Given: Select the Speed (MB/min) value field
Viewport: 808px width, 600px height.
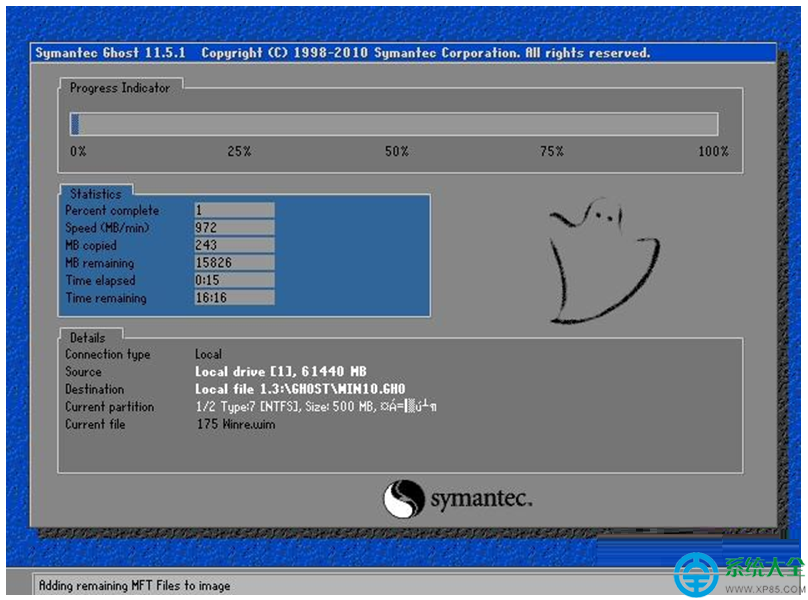Looking at the screenshot, I should [234, 228].
